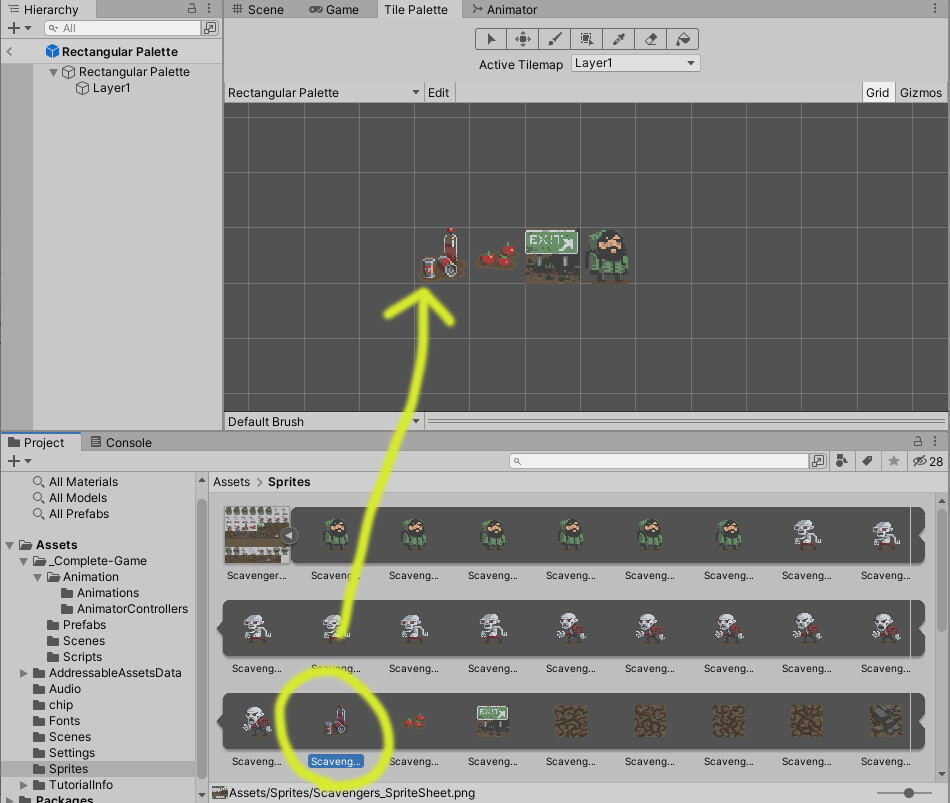Click the Rectangular Palette prefab cube icon

point(53,52)
